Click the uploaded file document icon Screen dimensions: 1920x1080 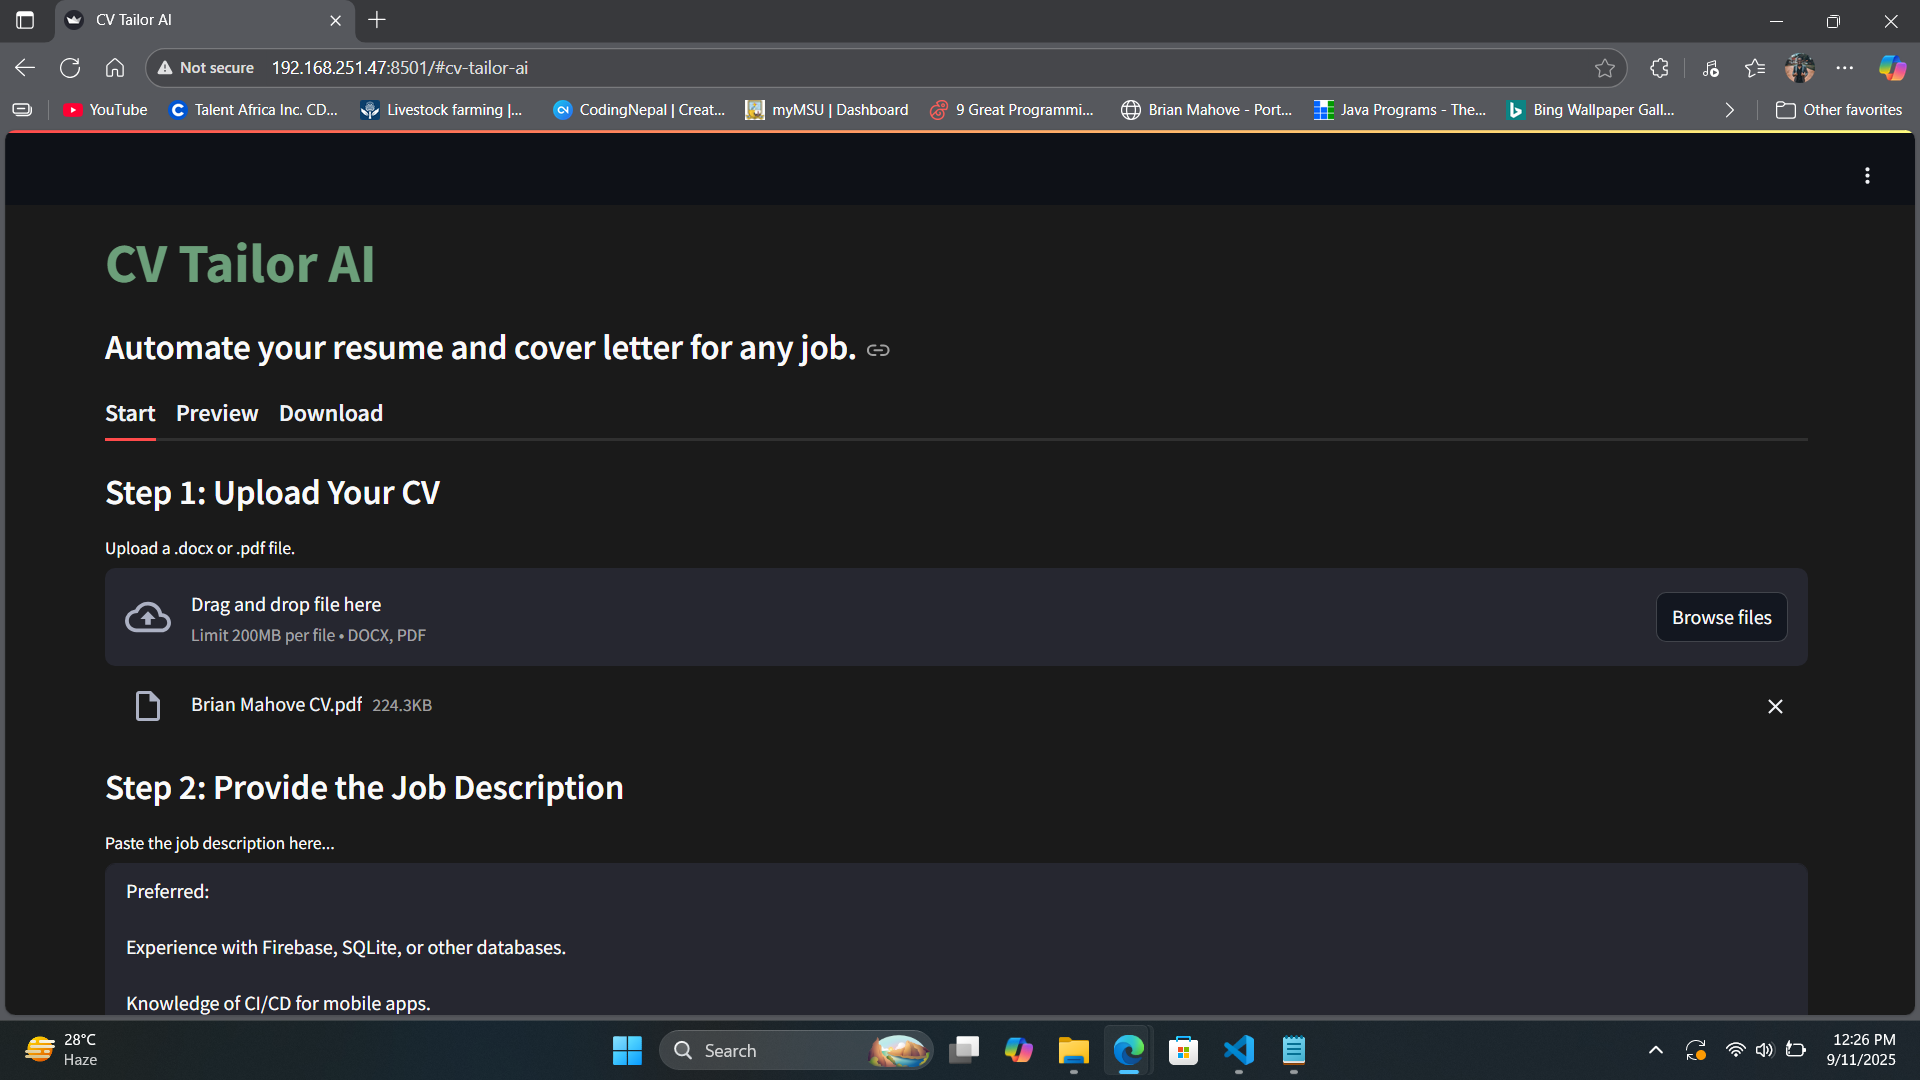148,706
